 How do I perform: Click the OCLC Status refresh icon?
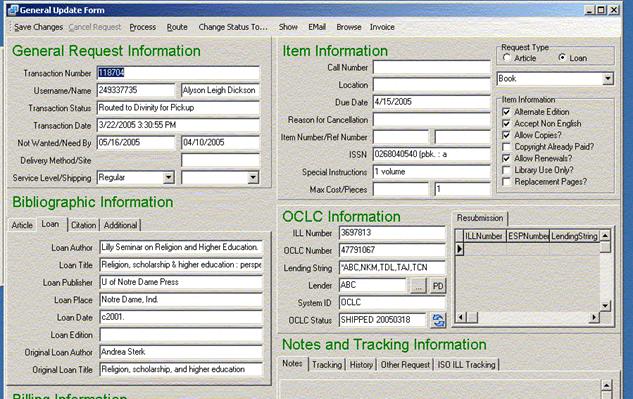coord(438,320)
